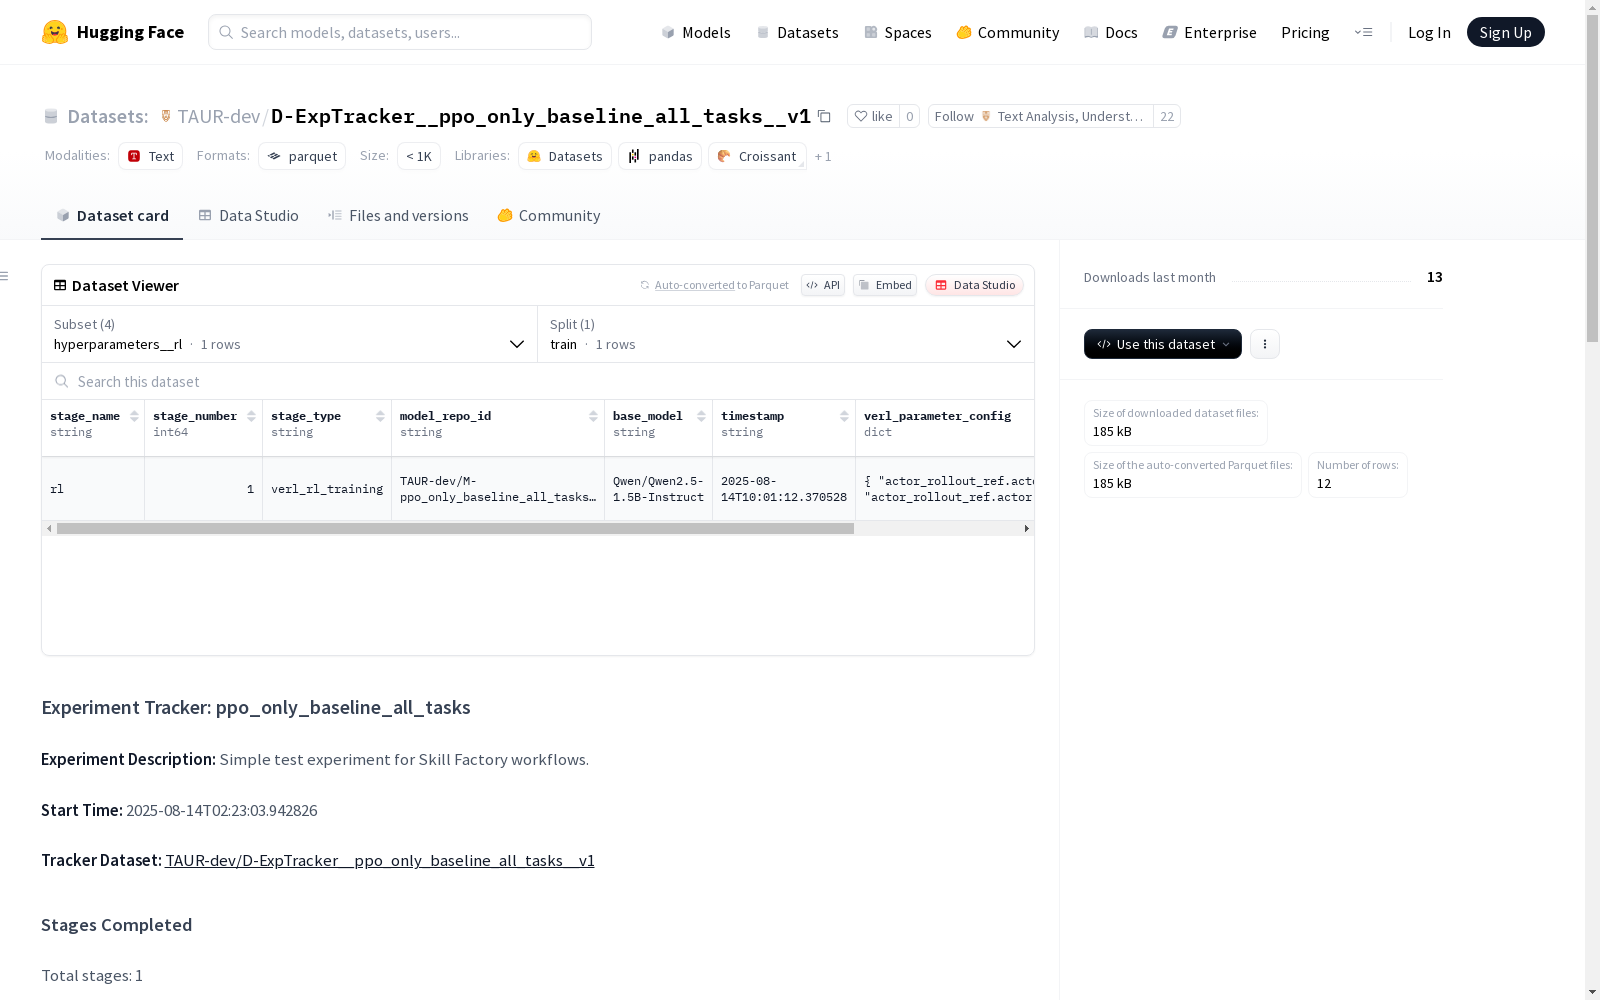Go to Datasets in top navigation

797,32
